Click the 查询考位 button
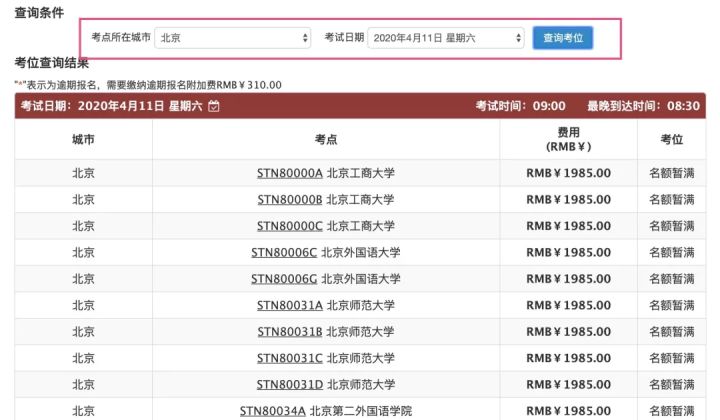The width and height of the screenshot is (720, 420). point(563,38)
